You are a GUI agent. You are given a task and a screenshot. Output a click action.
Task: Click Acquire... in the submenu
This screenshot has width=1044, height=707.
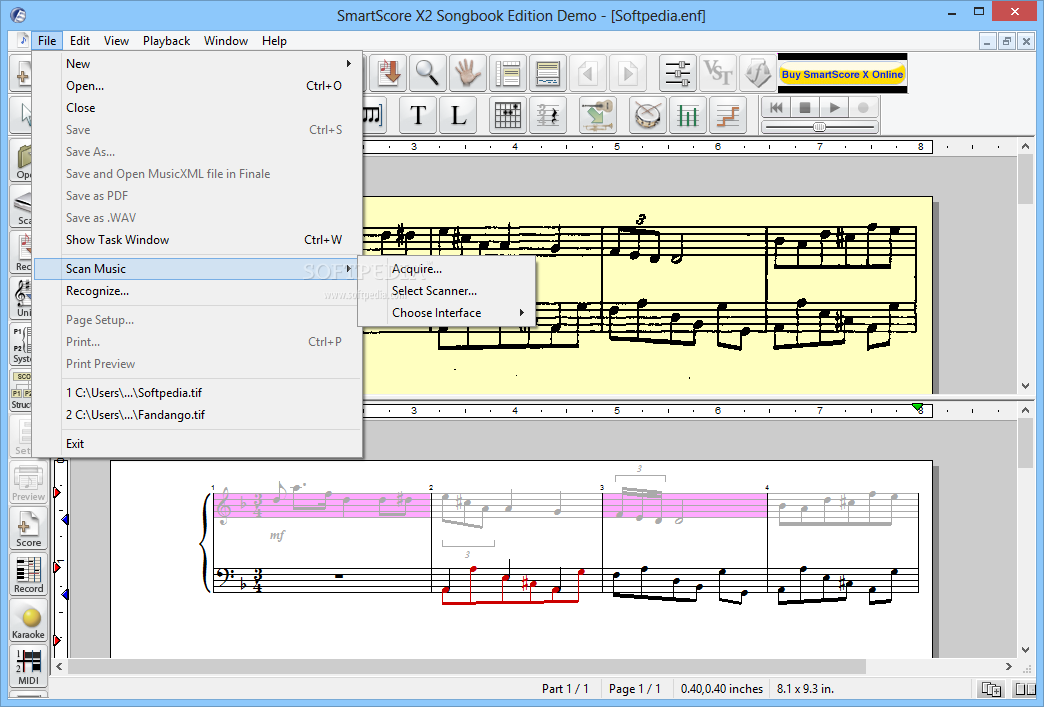click(447, 268)
